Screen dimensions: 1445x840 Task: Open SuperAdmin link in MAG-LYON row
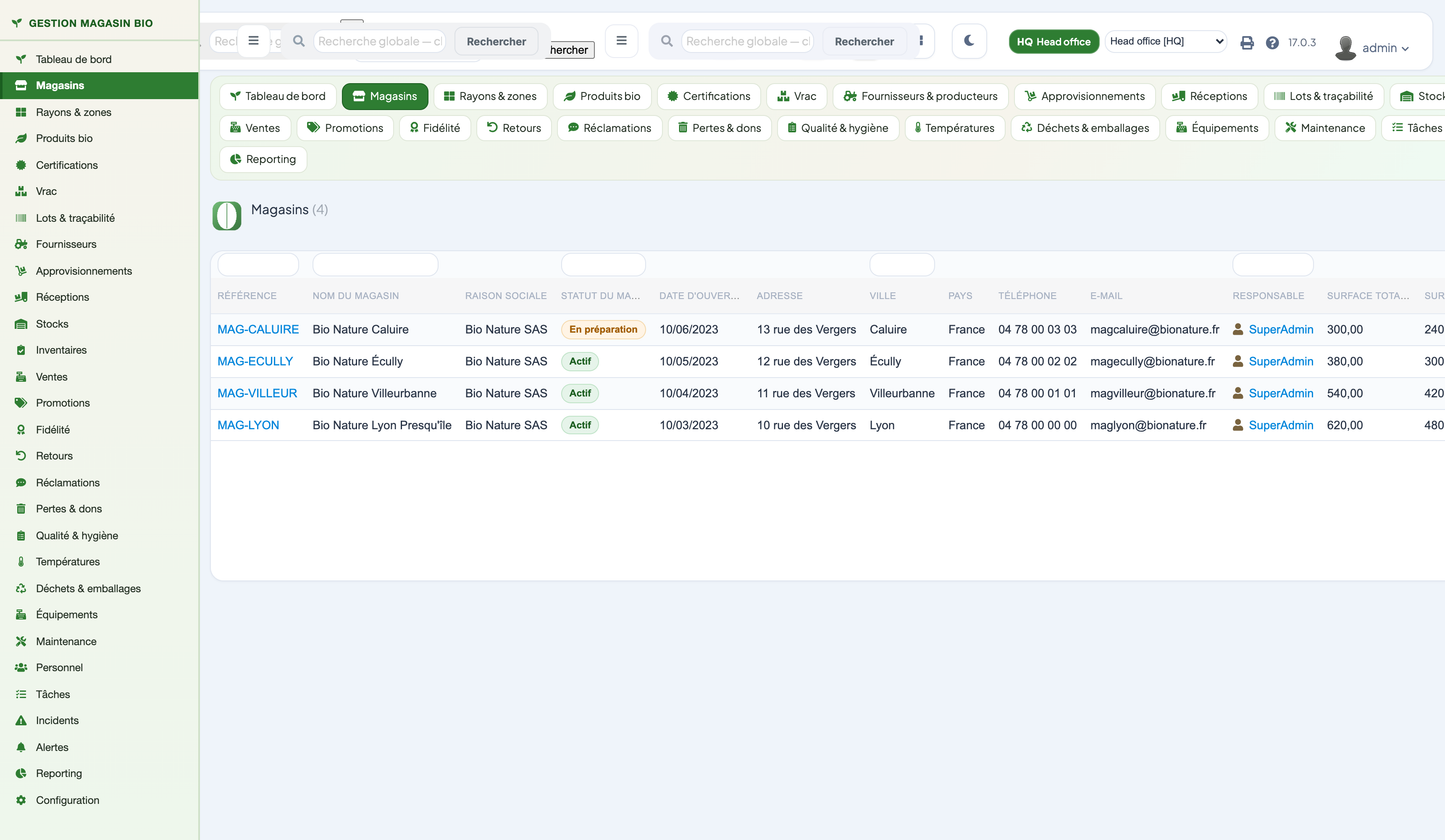[x=1281, y=425]
